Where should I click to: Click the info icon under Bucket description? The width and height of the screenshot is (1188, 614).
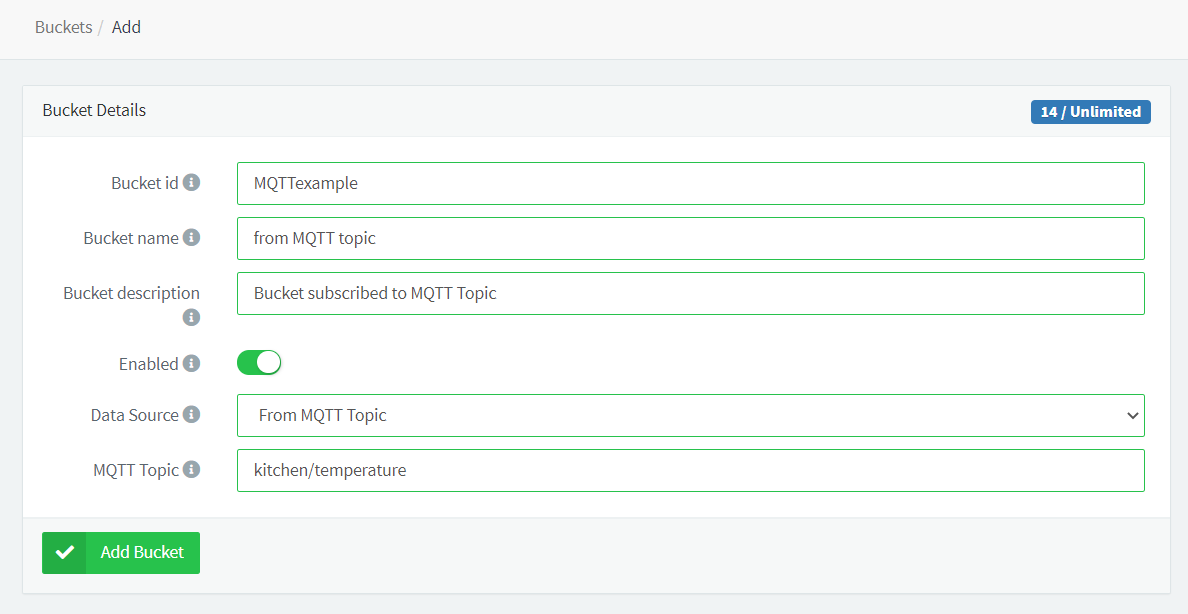(191, 317)
